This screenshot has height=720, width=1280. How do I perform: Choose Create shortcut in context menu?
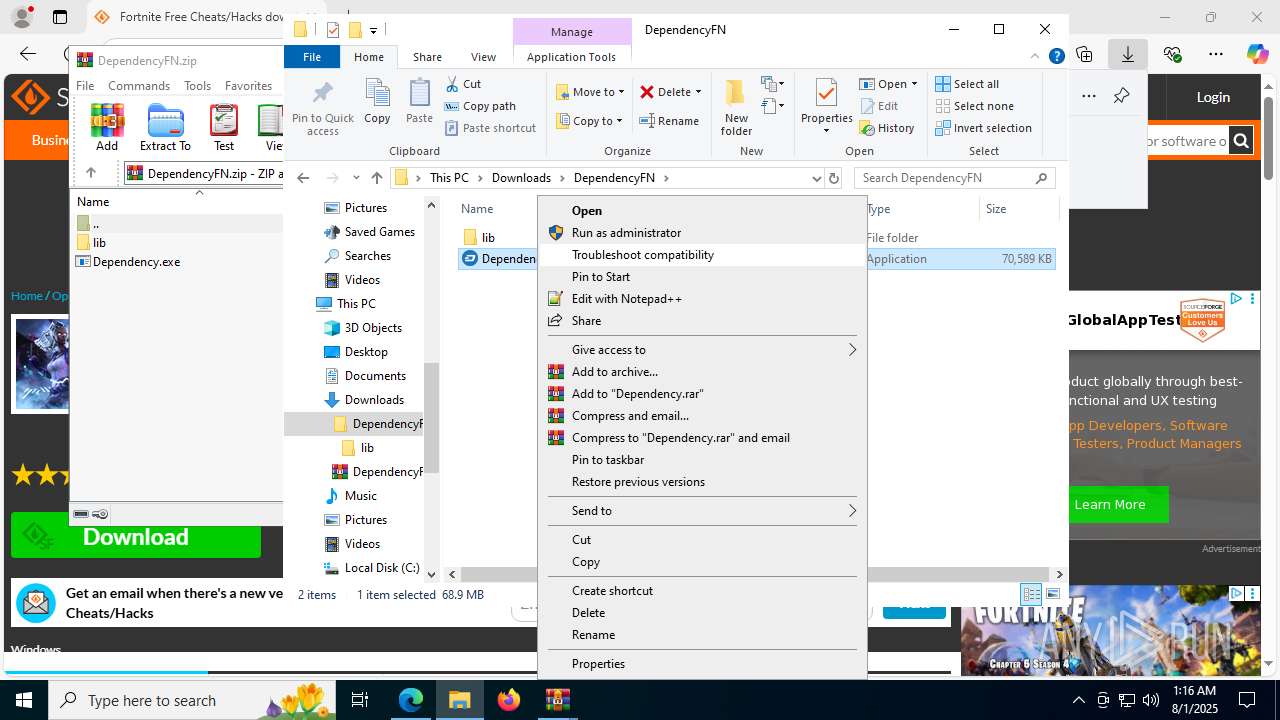(x=702, y=591)
